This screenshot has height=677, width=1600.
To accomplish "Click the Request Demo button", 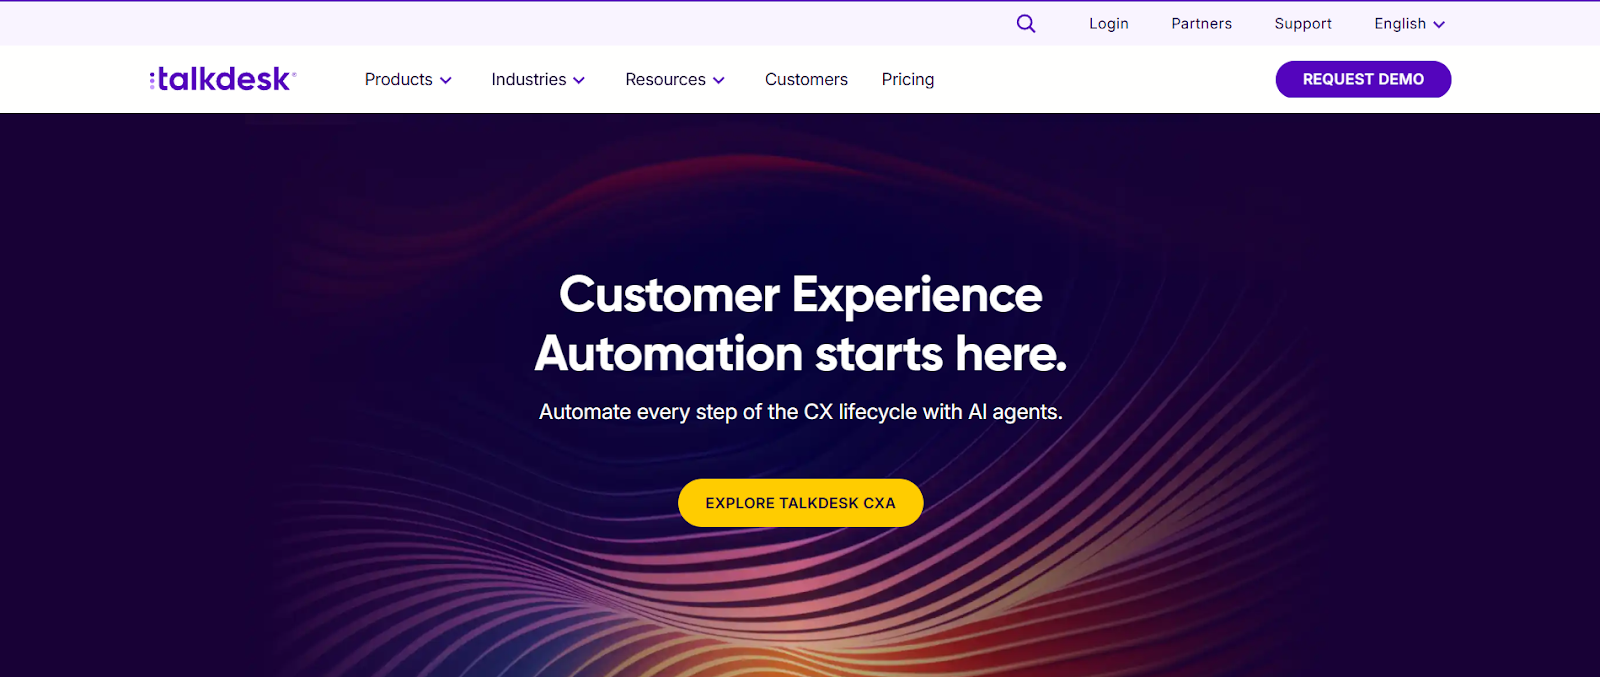I will [x=1363, y=79].
